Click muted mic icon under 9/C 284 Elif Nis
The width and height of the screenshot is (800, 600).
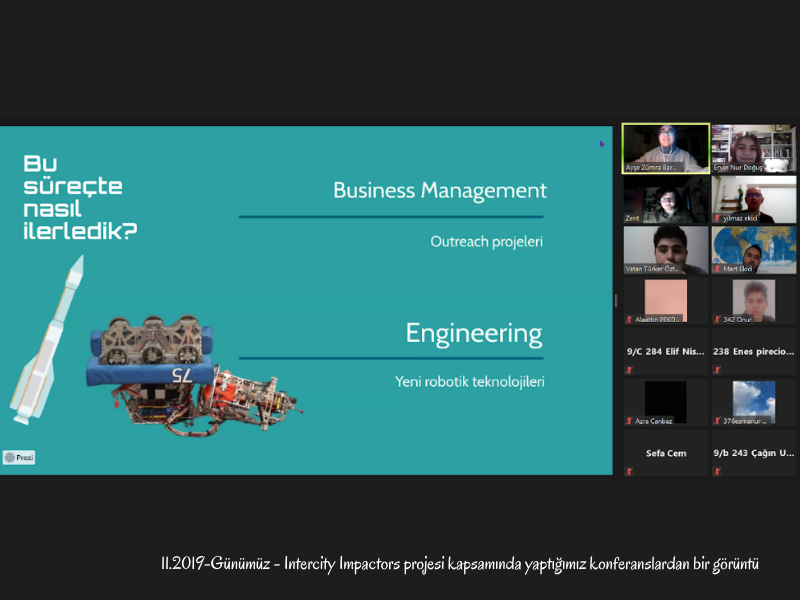point(629,369)
